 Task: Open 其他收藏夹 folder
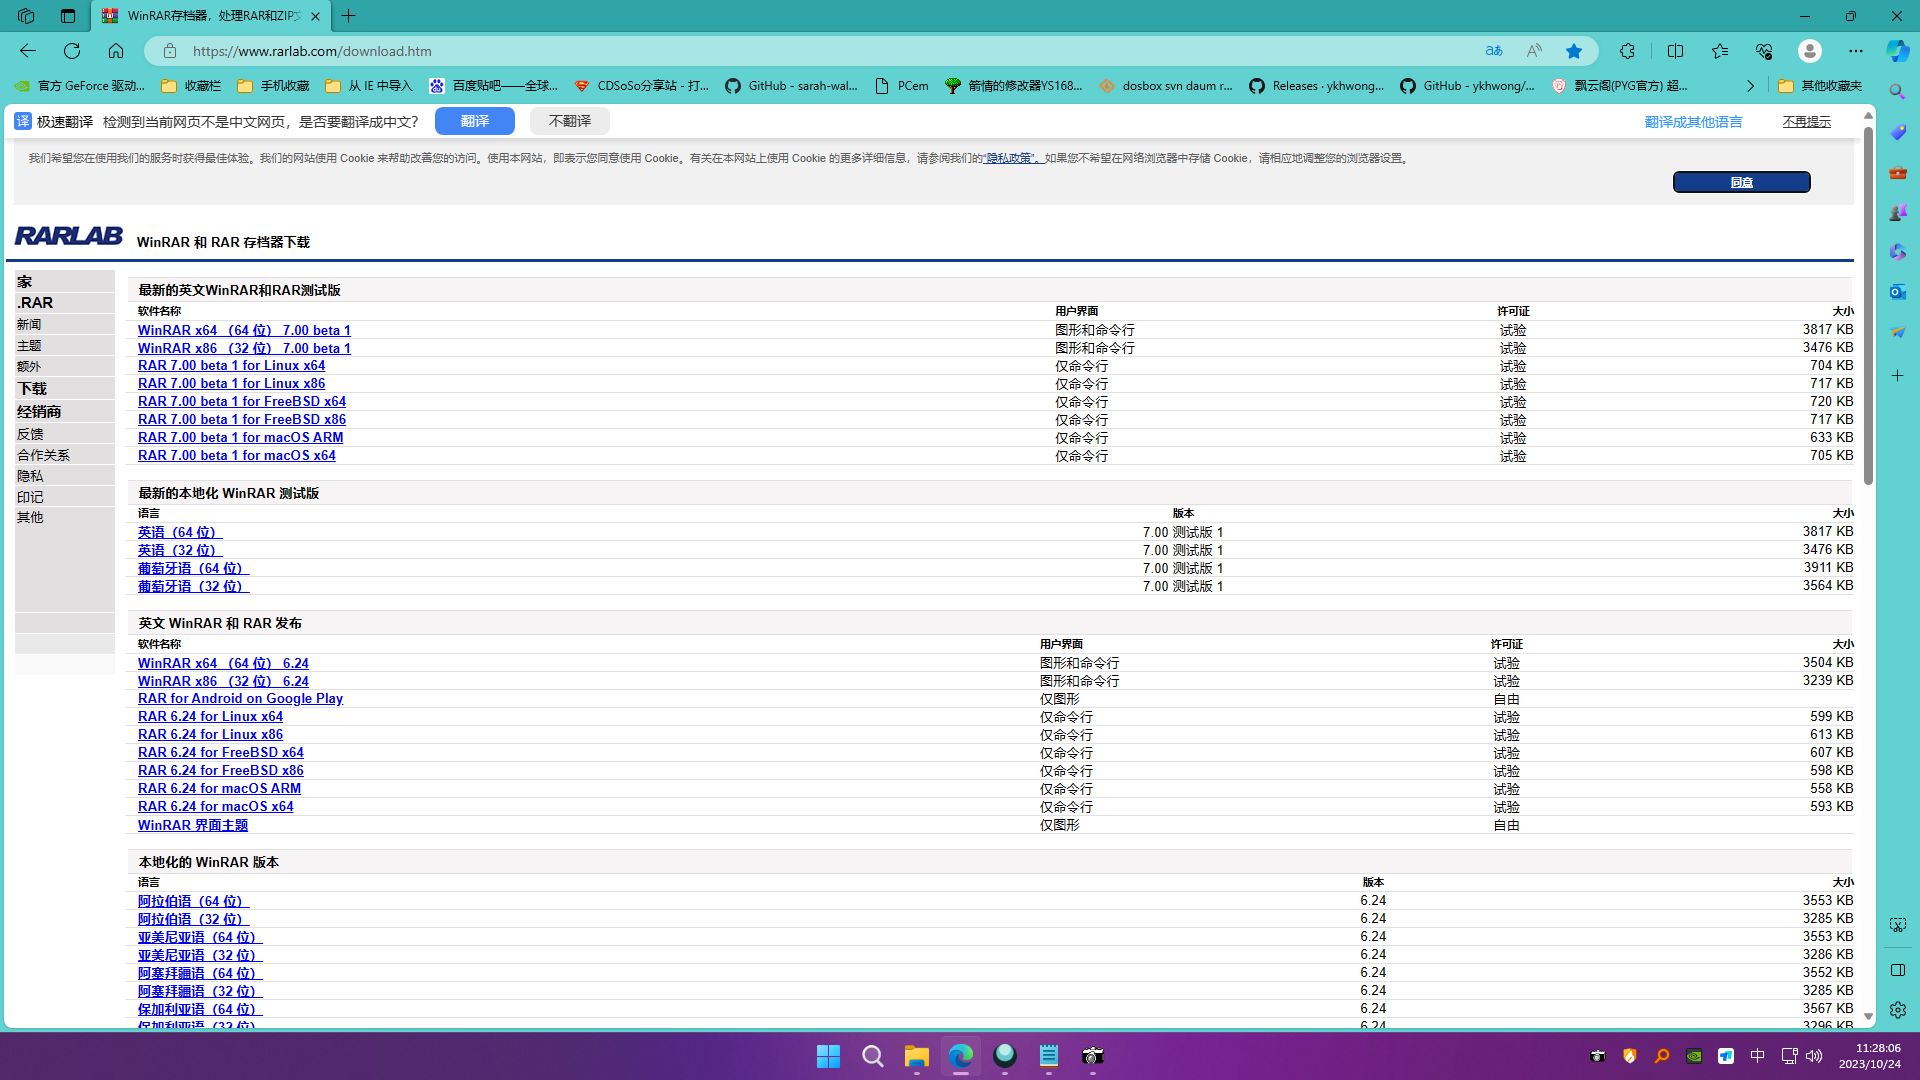coord(1820,86)
